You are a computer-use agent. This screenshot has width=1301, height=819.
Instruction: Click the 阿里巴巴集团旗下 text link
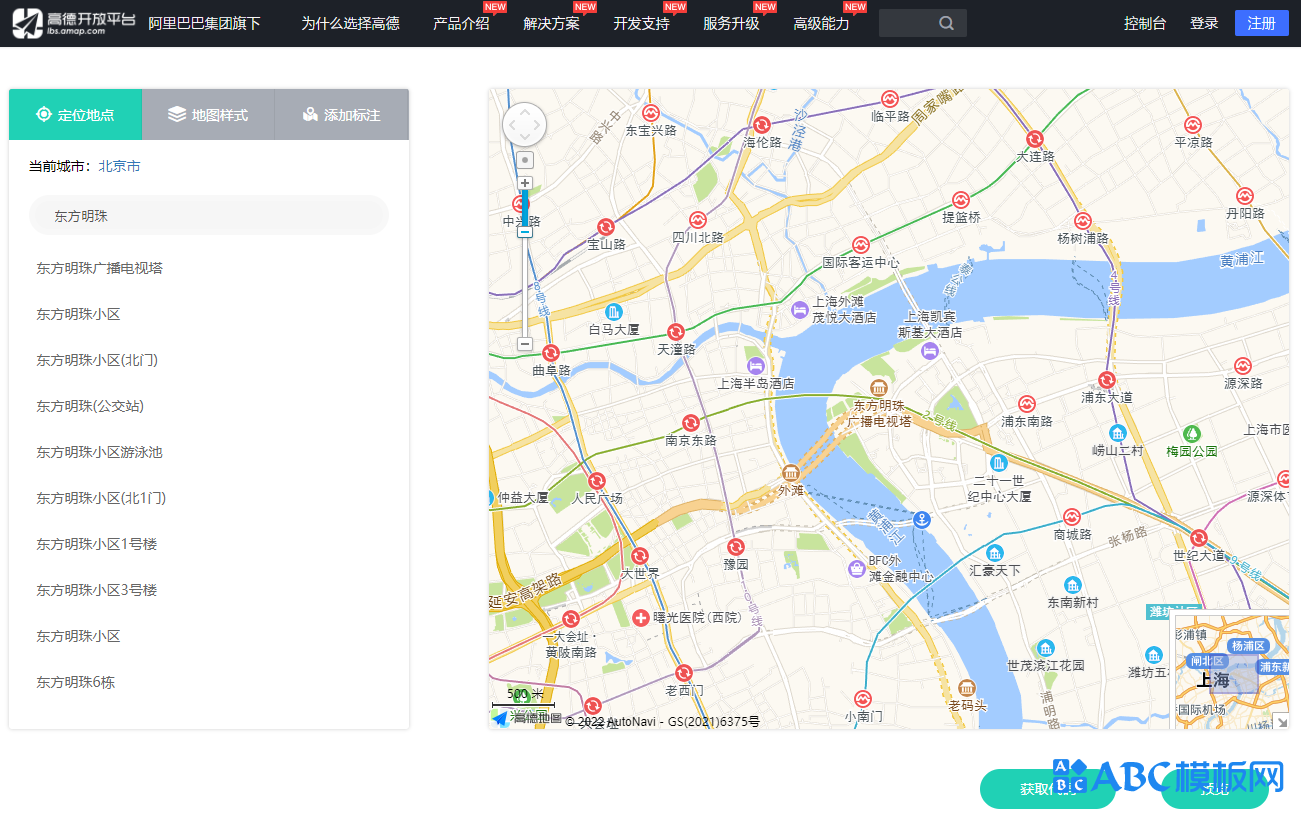tap(204, 23)
